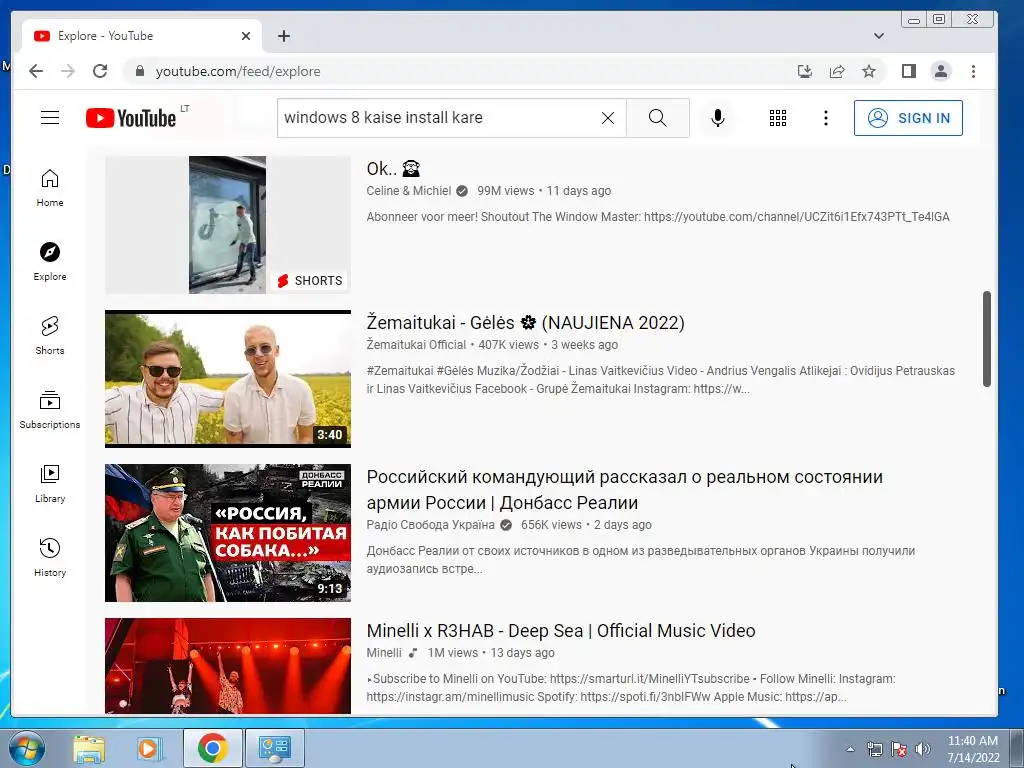
Task: Open Action Center flag icon
Action: click(x=899, y=749)
